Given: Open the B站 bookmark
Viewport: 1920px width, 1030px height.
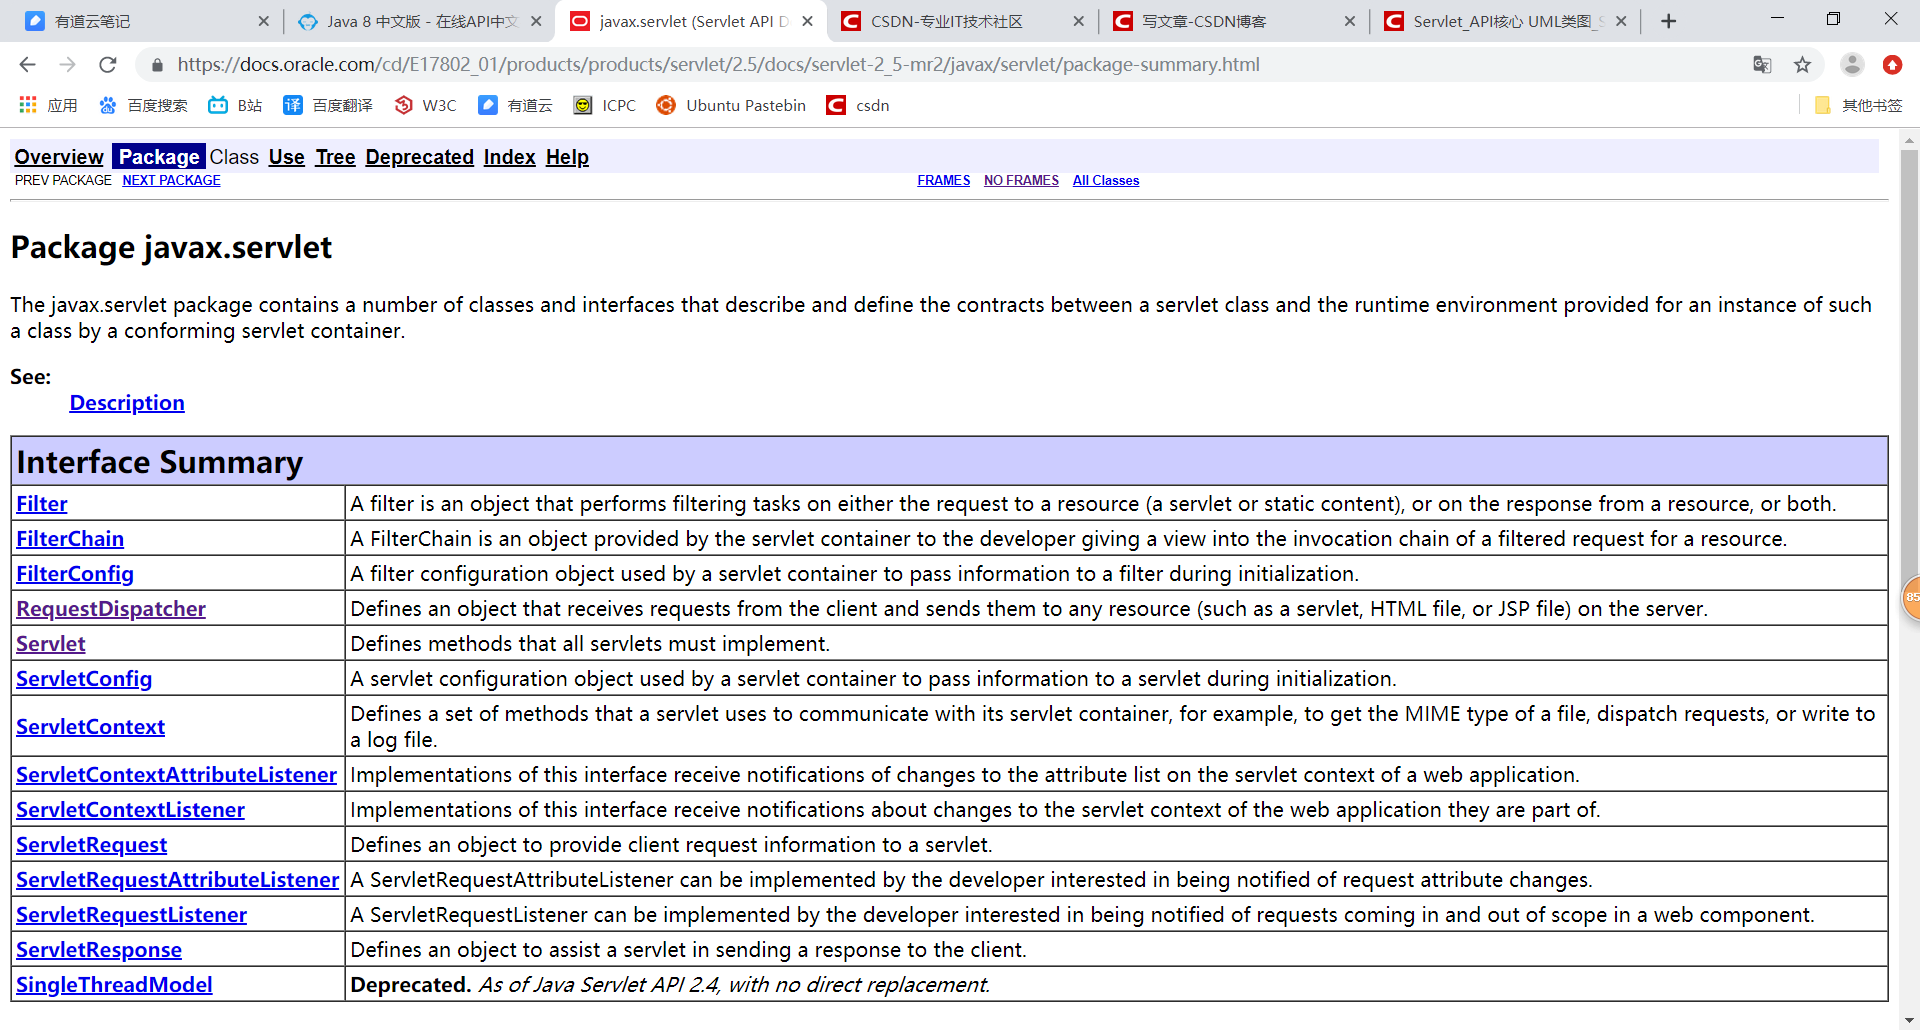Looking at the screenshot, I should 235,105.
